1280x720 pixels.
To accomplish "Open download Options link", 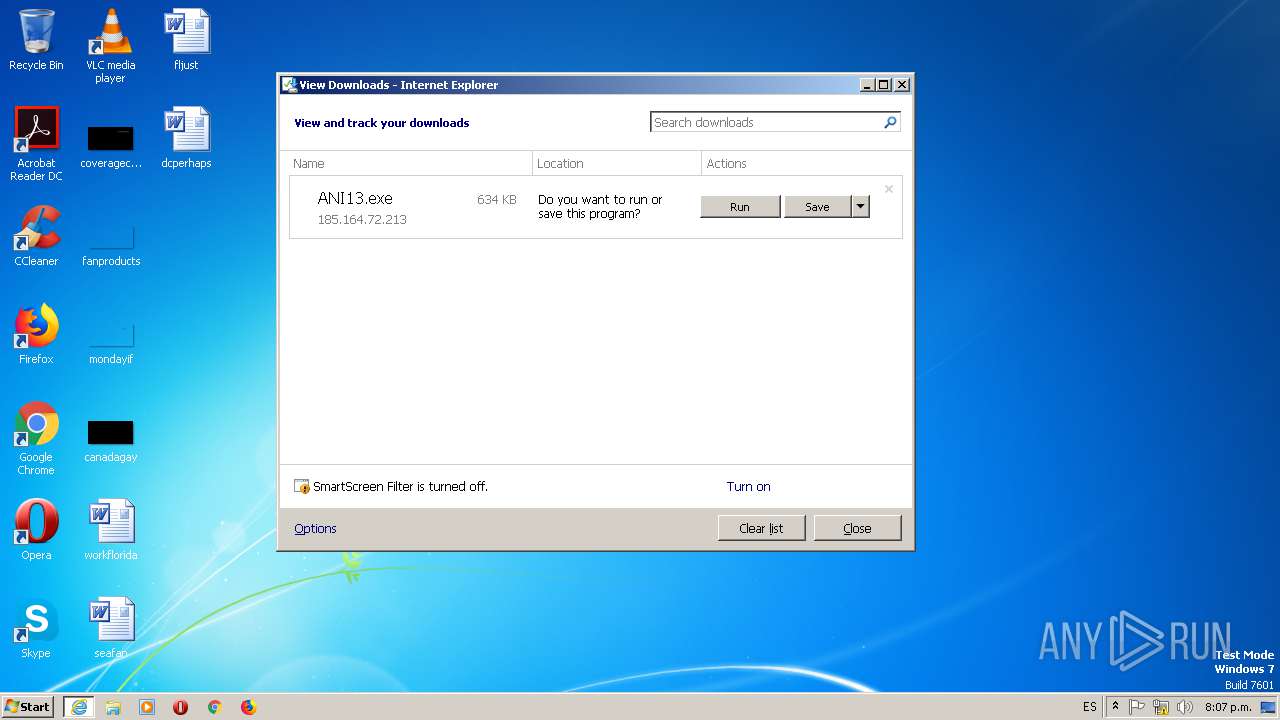I will click(x=315, y=529).
